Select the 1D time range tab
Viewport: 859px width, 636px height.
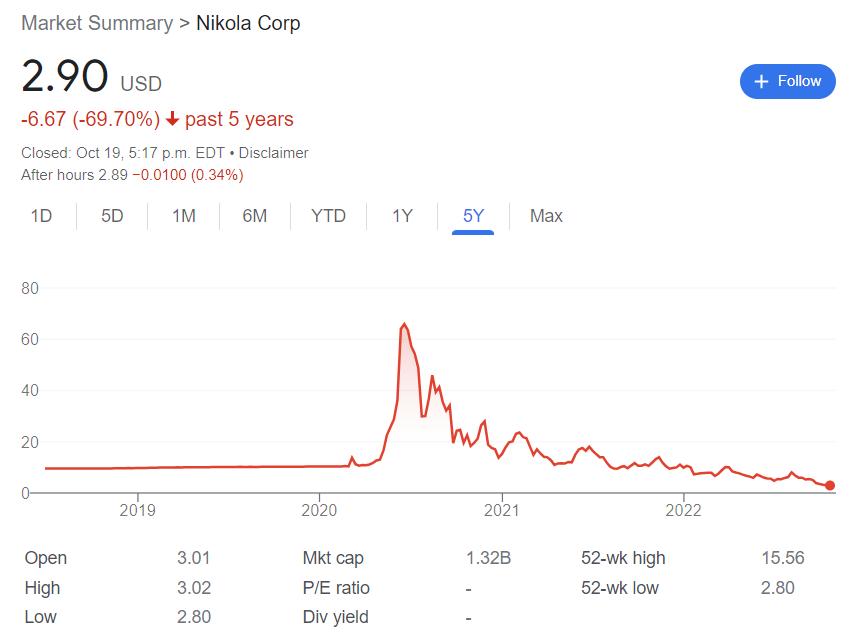41,216
